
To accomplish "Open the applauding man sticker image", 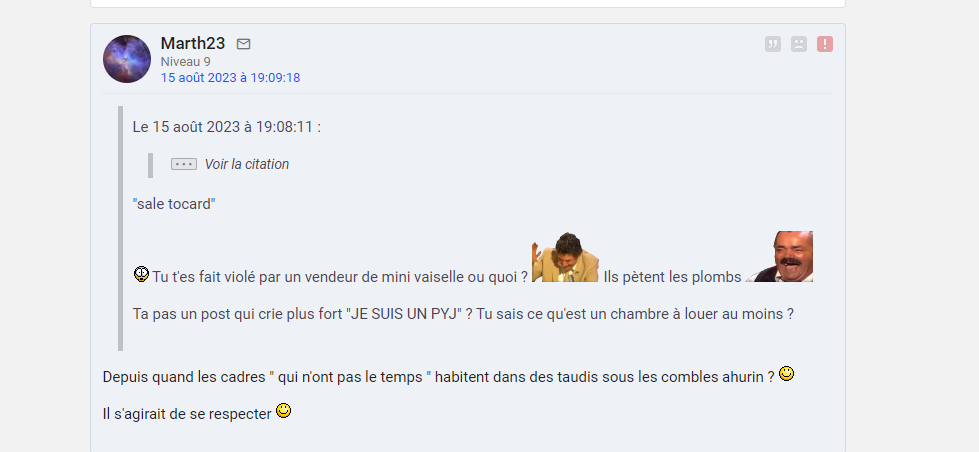I will [x=565, y=257].
